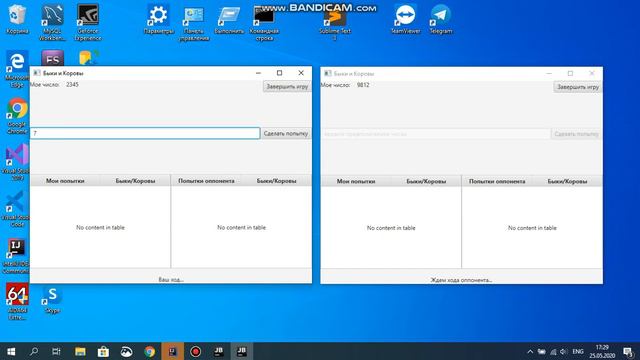Sort by Попытки оппонента column in 9812 window
The width and height of the screenshot is (640, 360).
tap(497, 181)
